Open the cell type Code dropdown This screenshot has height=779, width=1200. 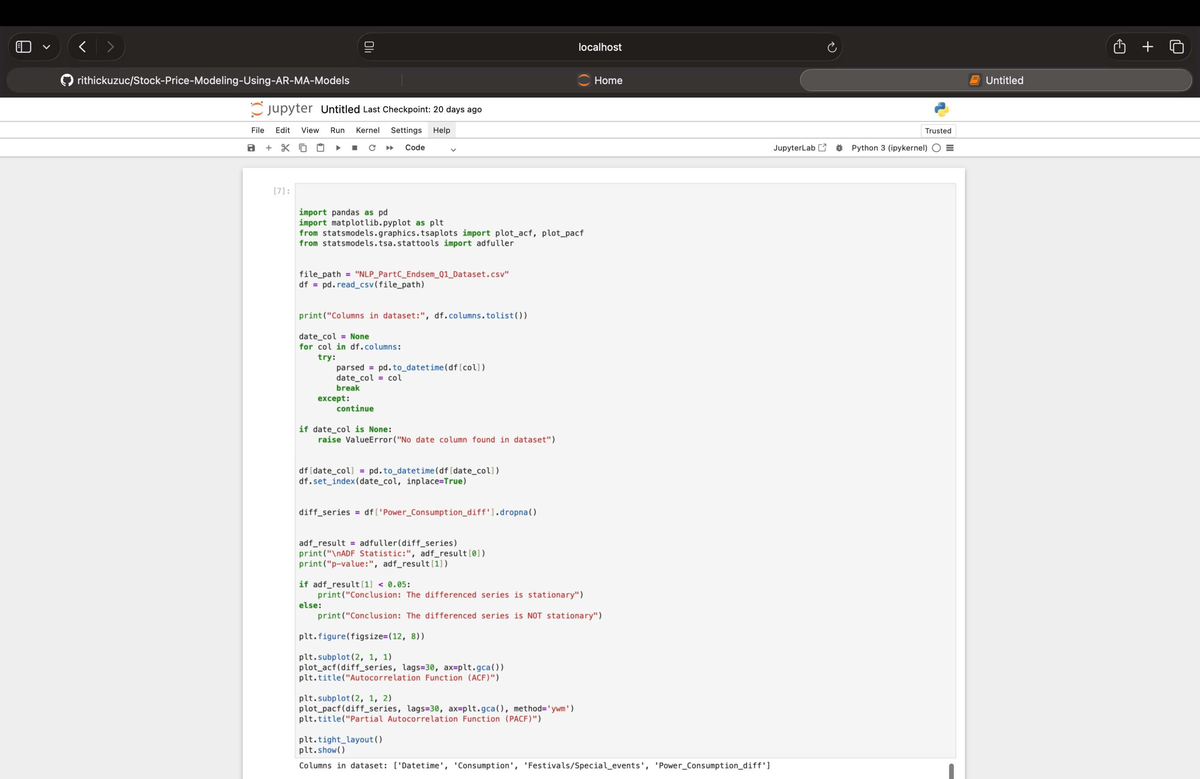430,148
